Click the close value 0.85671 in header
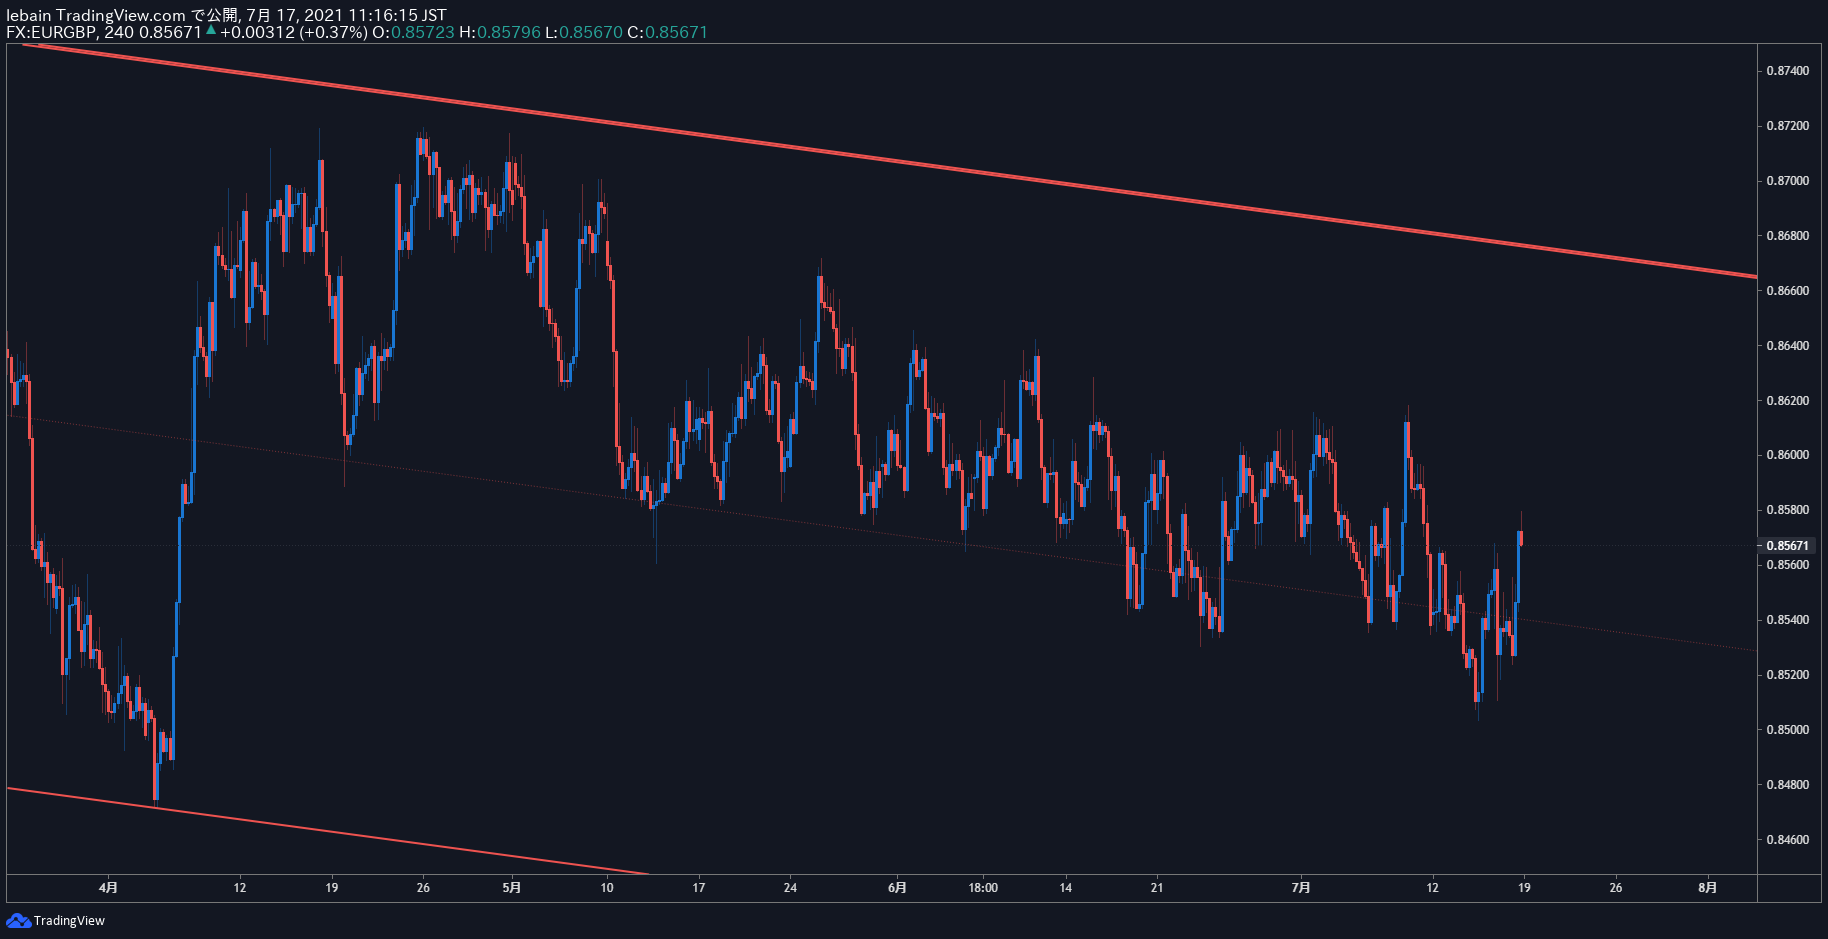Viewport: 1828px width, 939px height. tap(677, 32)
